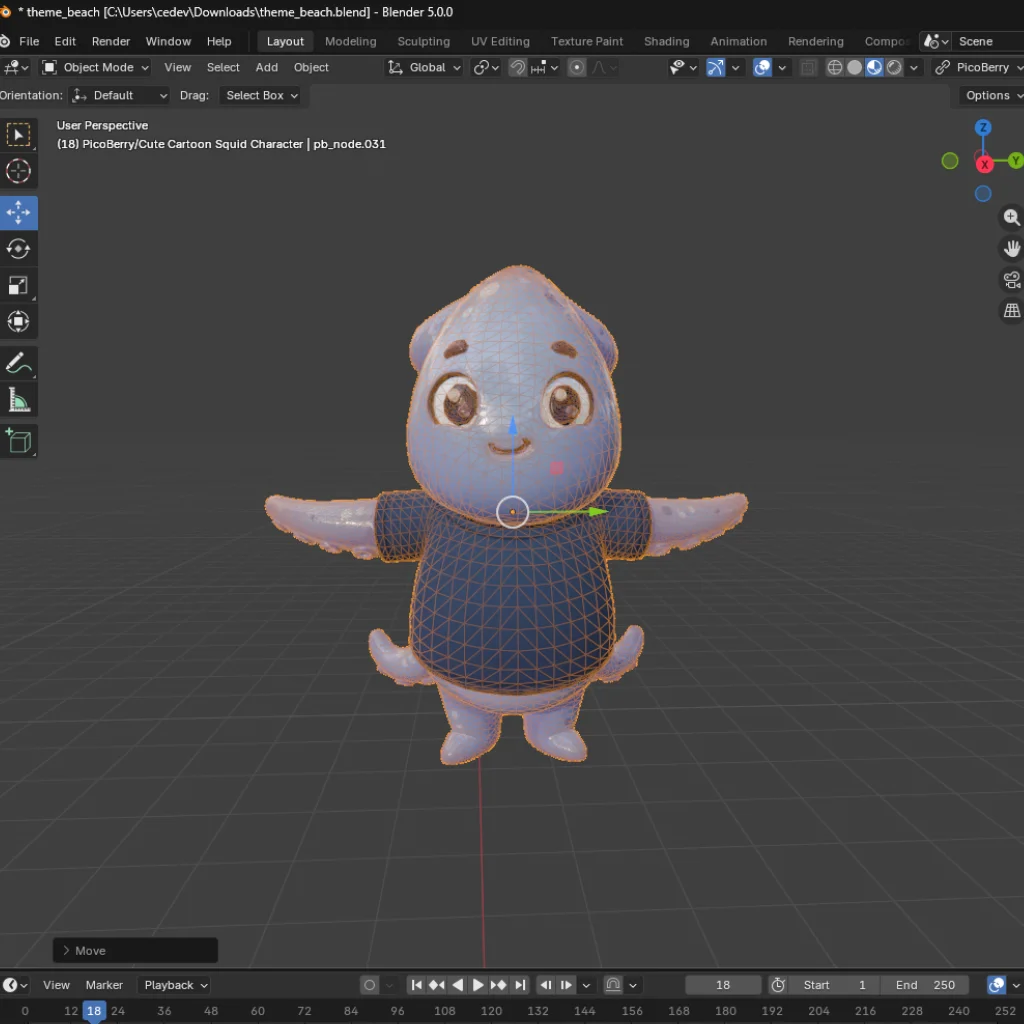Screen dimensions: 1024x1024
Task: Jump to previous keyframe
Action: [x=437, y=985]
